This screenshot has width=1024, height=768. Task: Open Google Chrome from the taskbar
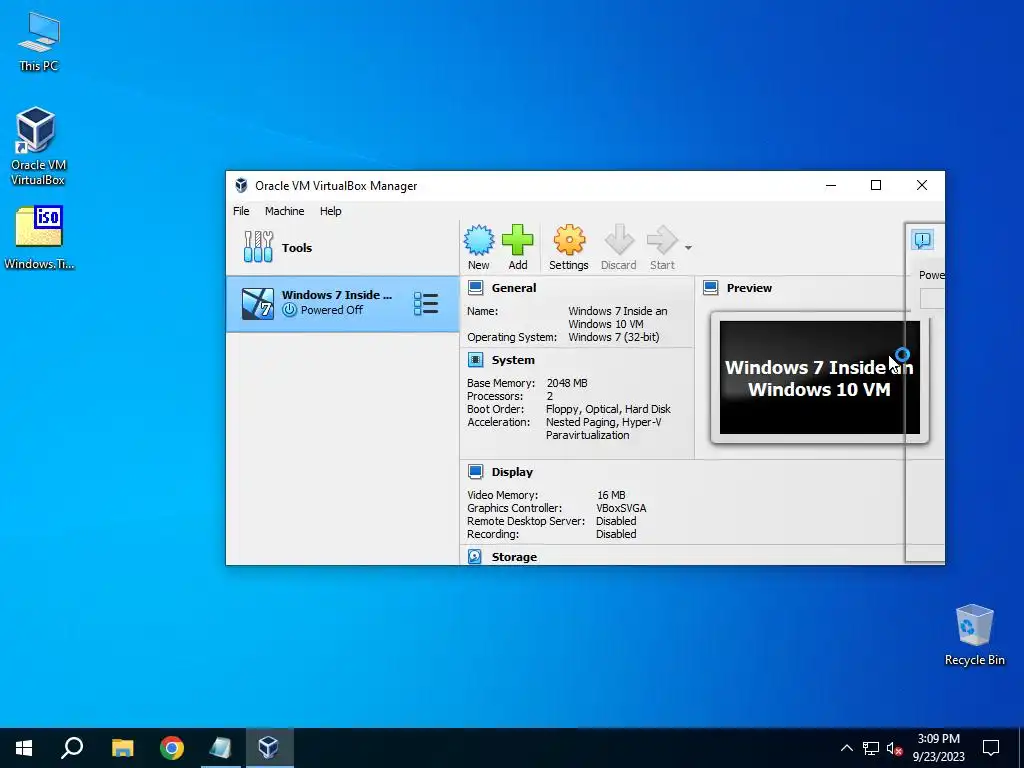coord(172,748)
